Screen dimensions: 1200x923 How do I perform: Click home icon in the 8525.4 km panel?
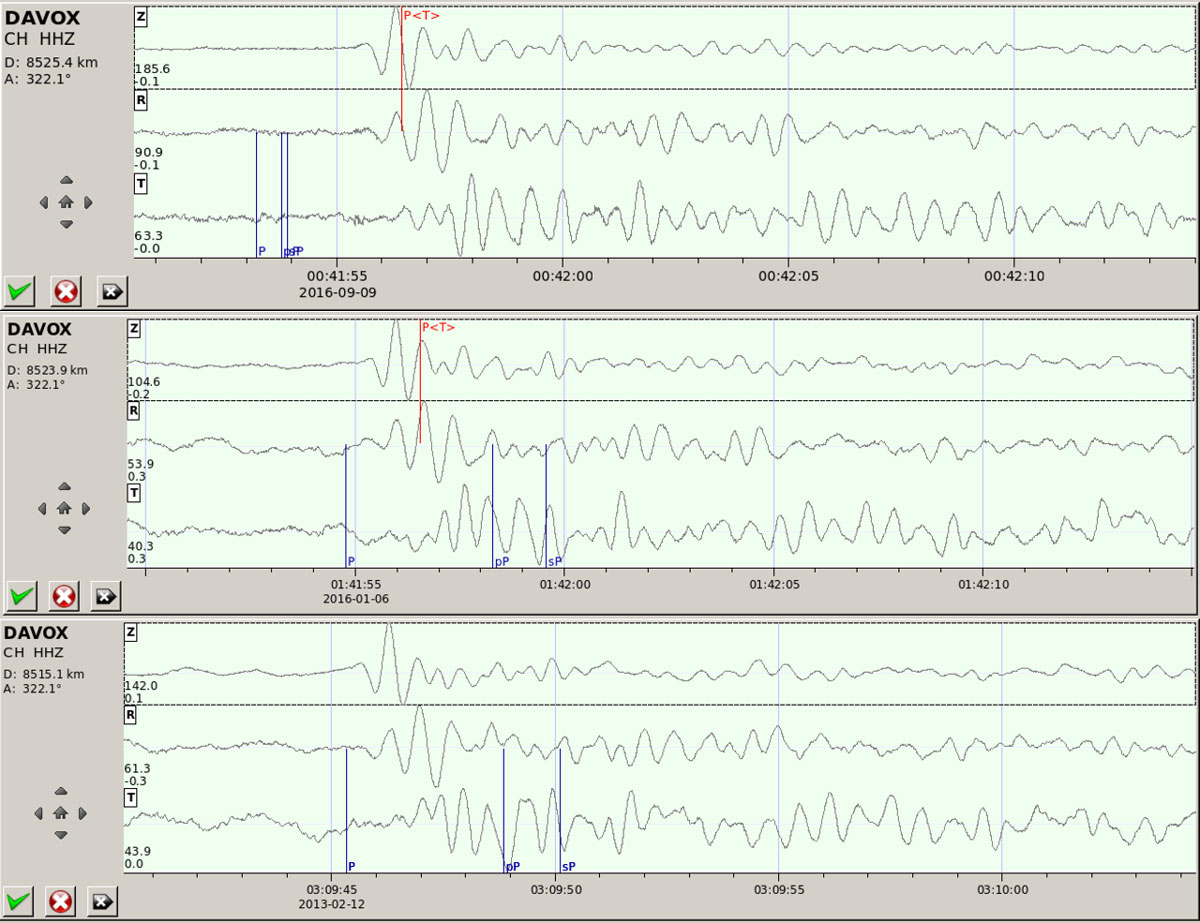point(66,202)
